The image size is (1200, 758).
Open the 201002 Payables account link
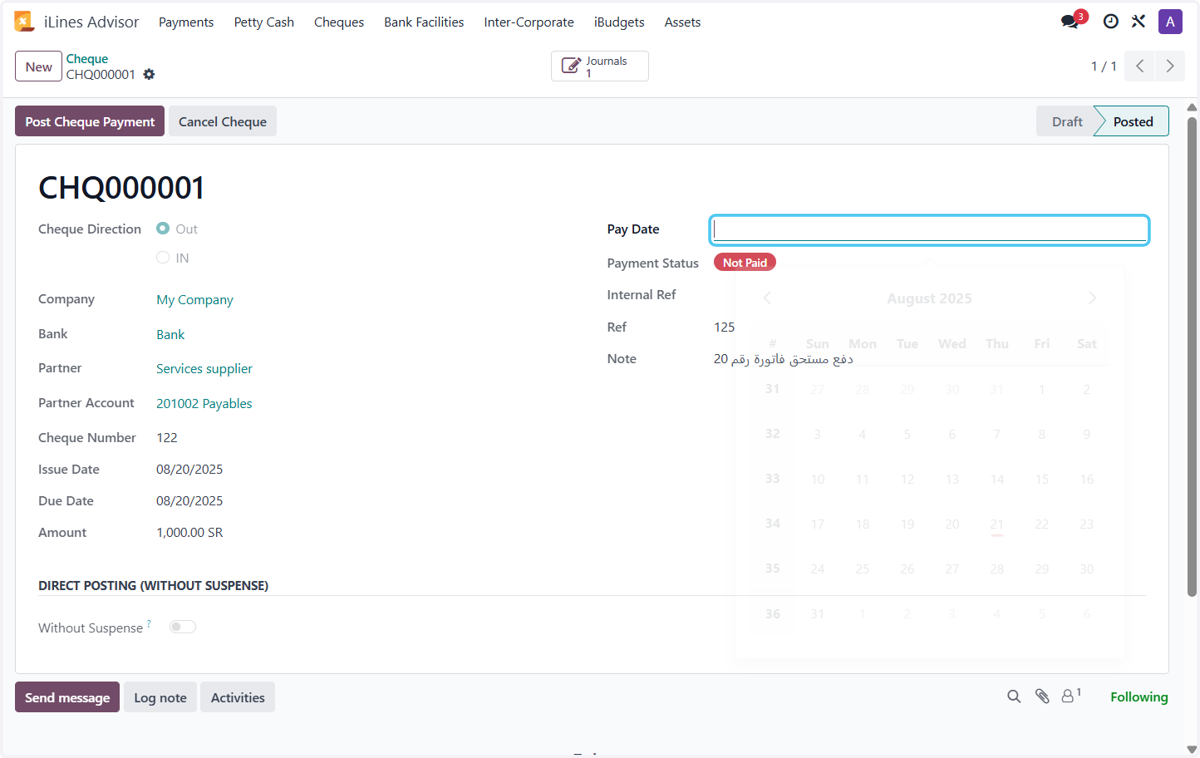tap(204, 403)
